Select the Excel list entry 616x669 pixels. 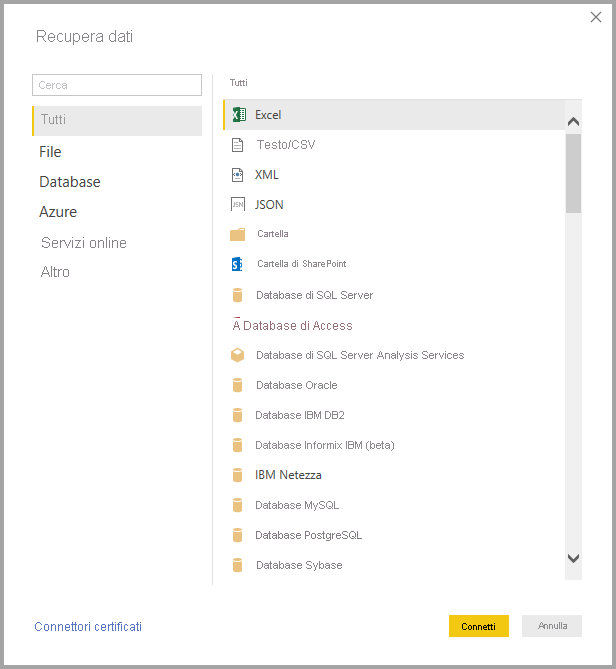click(x=394, y=115)
